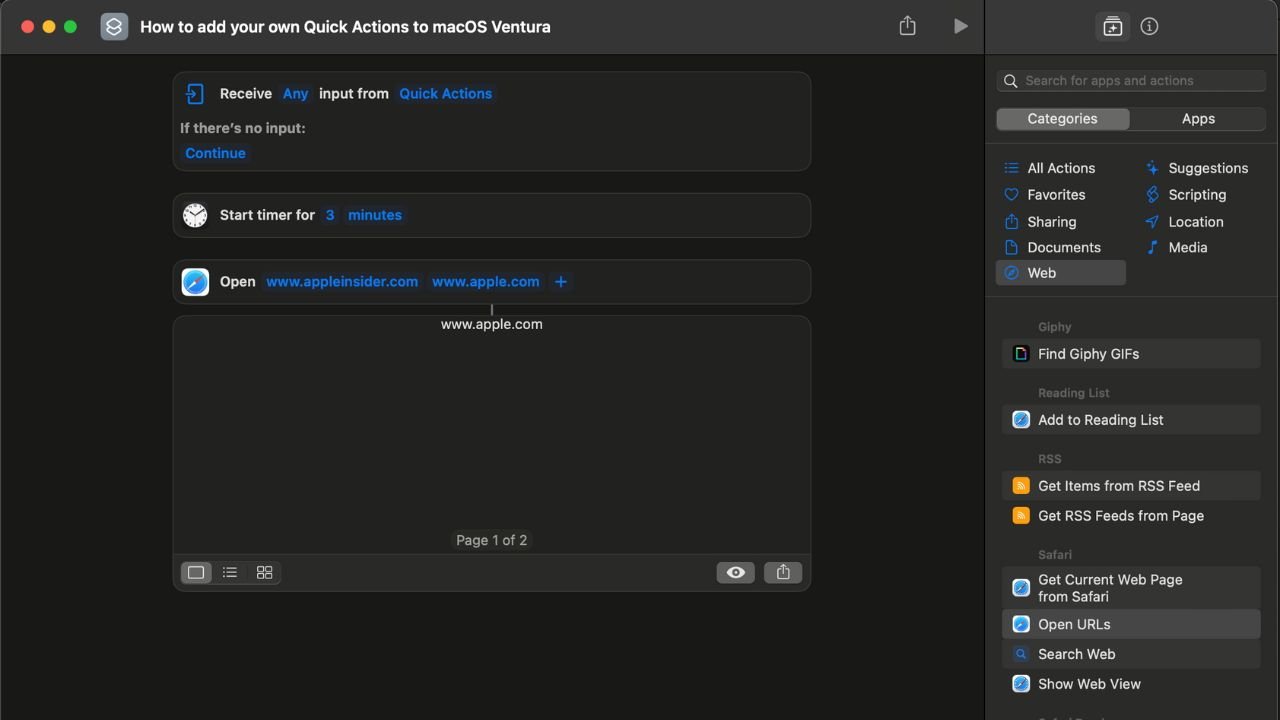Switch preview to list view
The image size is (1280, 720).
(230, 572)
